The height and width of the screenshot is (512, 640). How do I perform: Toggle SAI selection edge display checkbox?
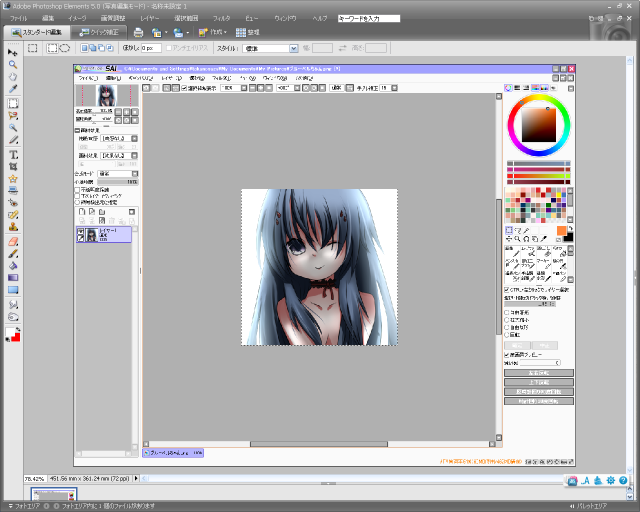tap(184, 88)
